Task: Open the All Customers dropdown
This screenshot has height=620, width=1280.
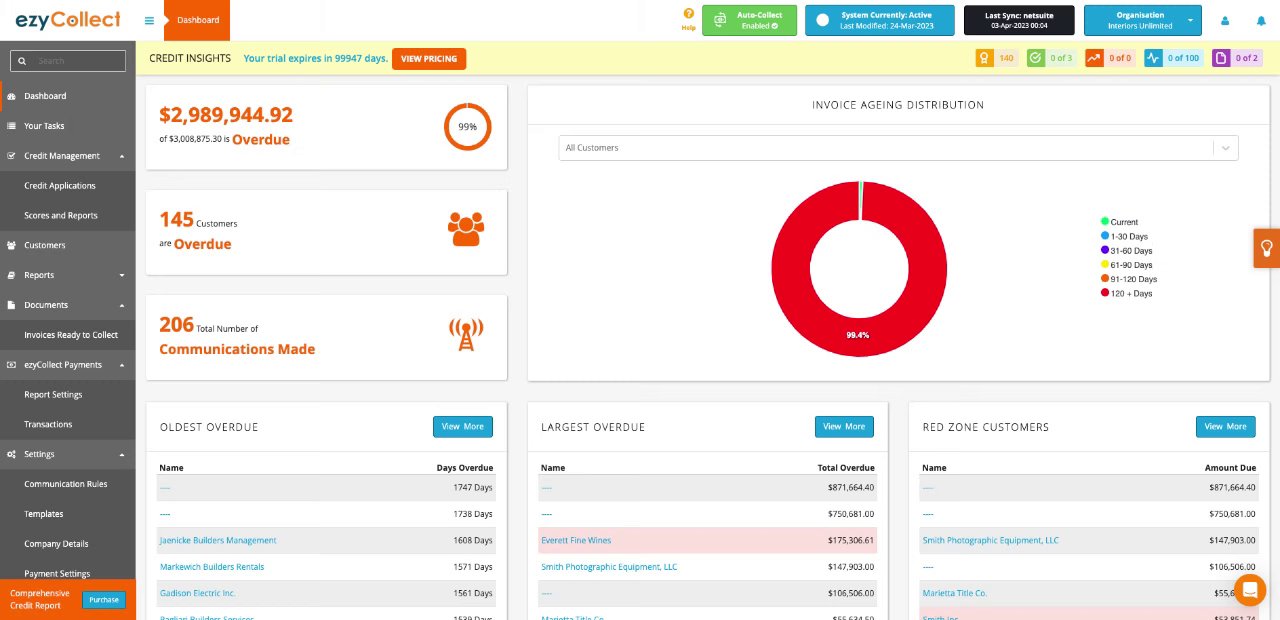Action: (x=898, y=148)
